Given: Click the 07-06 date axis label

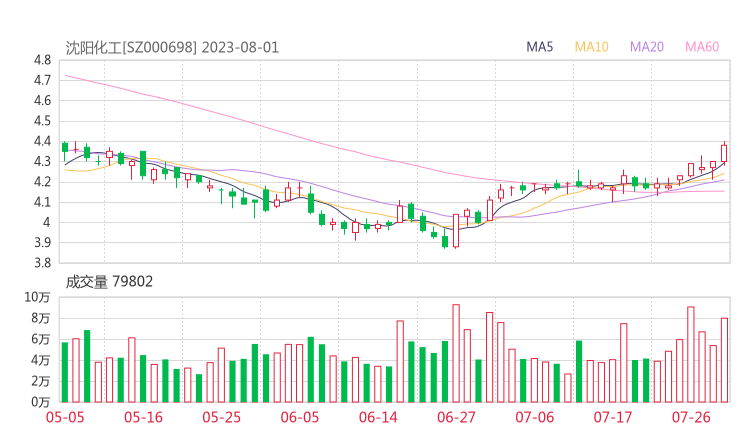Looking at the screenshot, I should click(535, 417).
